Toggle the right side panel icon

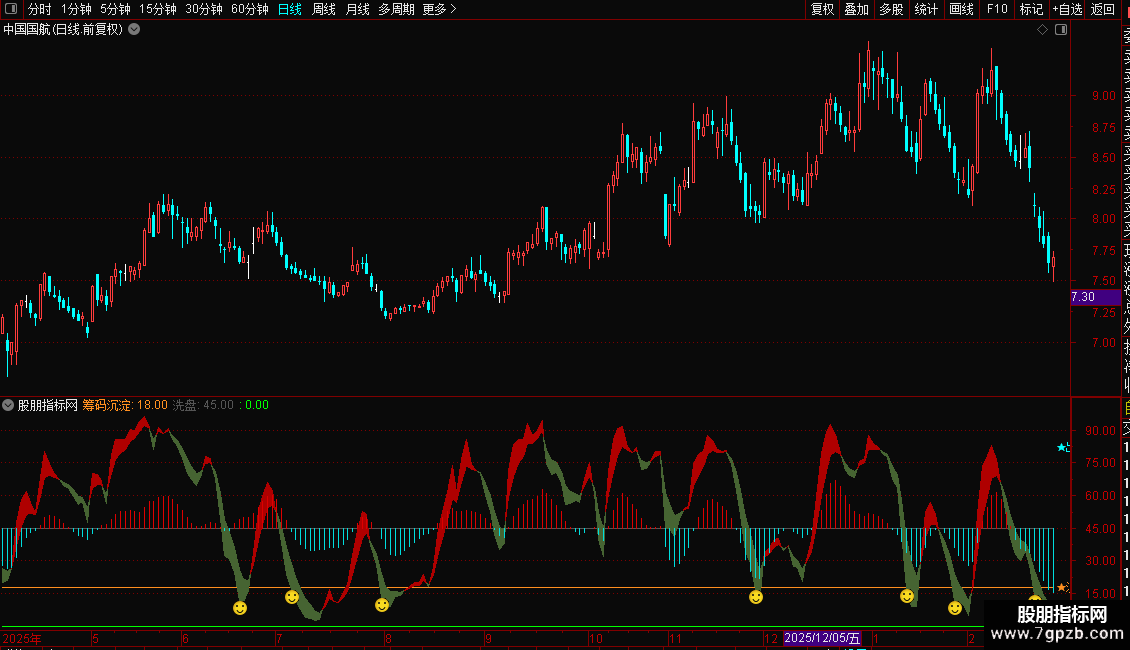pos(1061,30)
